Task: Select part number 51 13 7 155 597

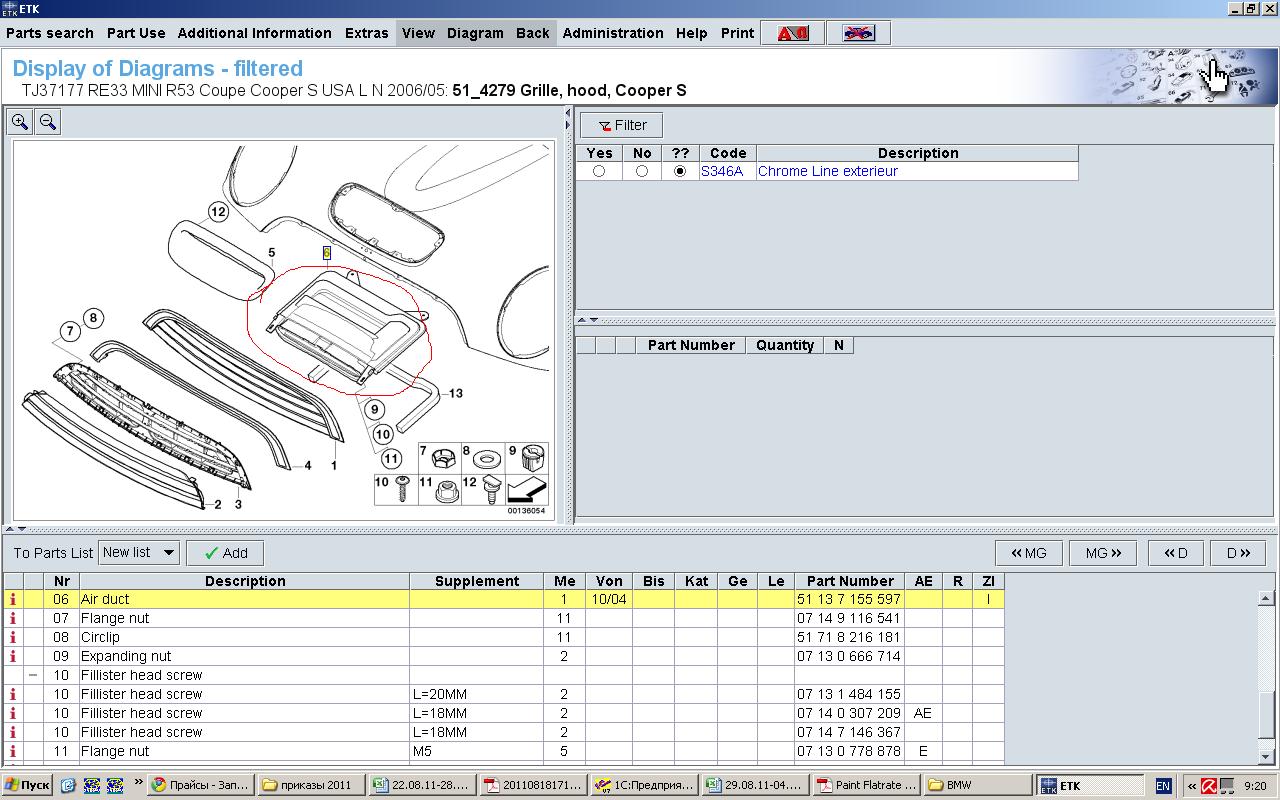Action: pos(849,599)
